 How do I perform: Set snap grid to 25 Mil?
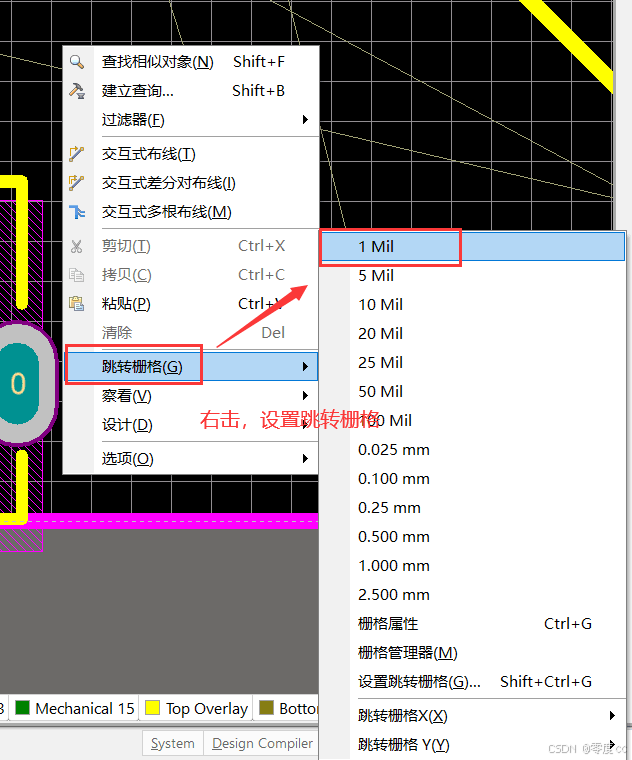pos(473,363)
